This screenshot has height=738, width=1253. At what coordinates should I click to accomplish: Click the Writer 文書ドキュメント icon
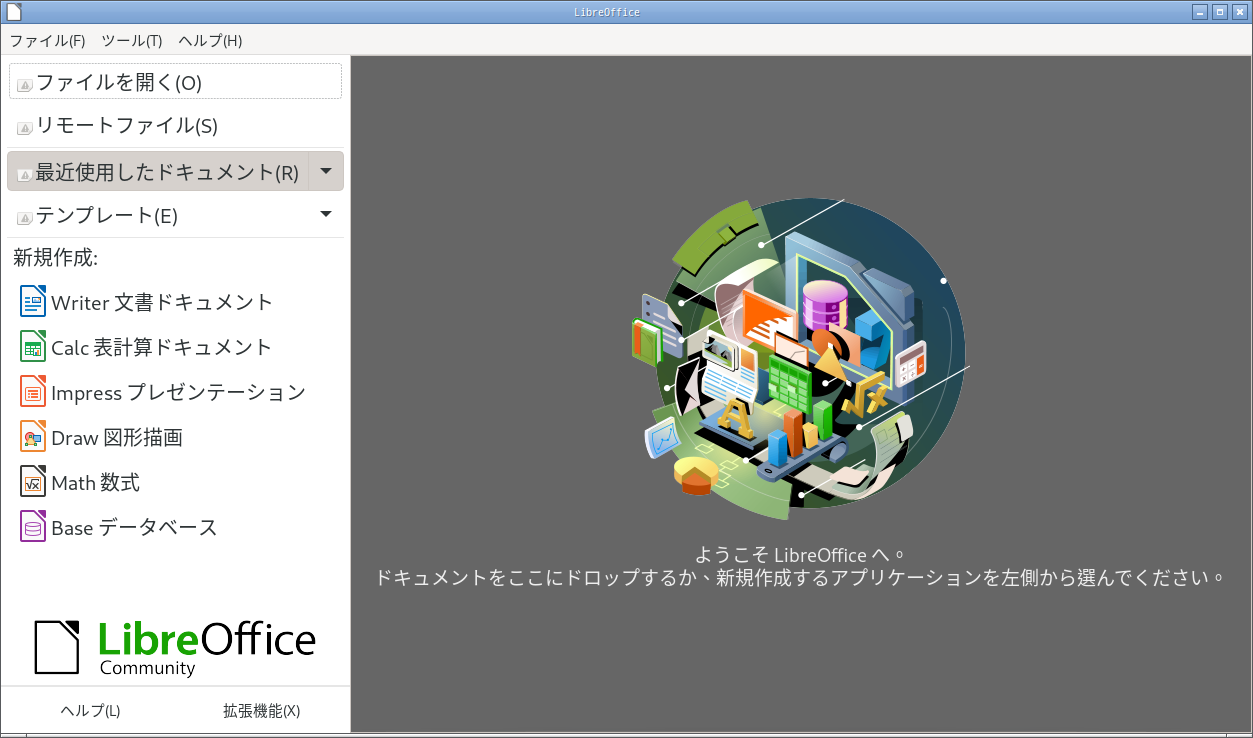(33, 302)
